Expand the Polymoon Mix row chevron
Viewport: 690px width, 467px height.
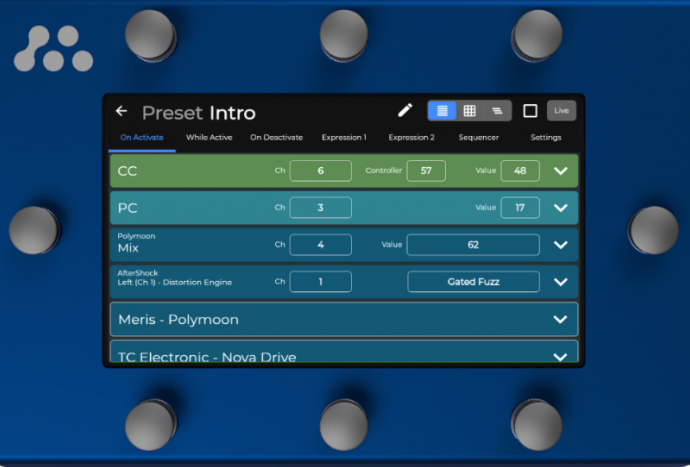(x=560, y=245)
